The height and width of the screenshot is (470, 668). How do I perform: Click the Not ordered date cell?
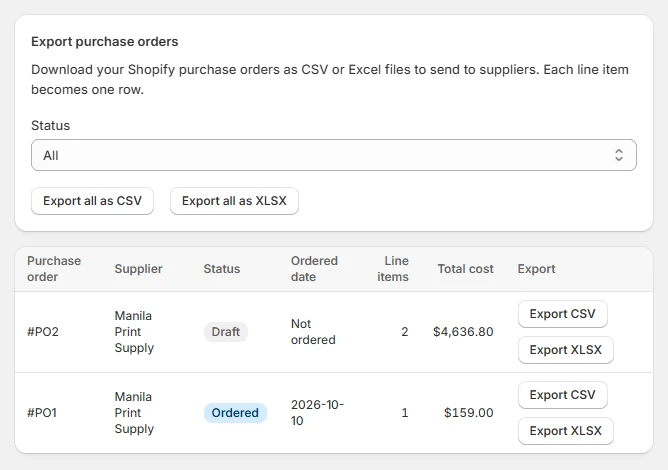pyautogui.click(x=313, y=332)
